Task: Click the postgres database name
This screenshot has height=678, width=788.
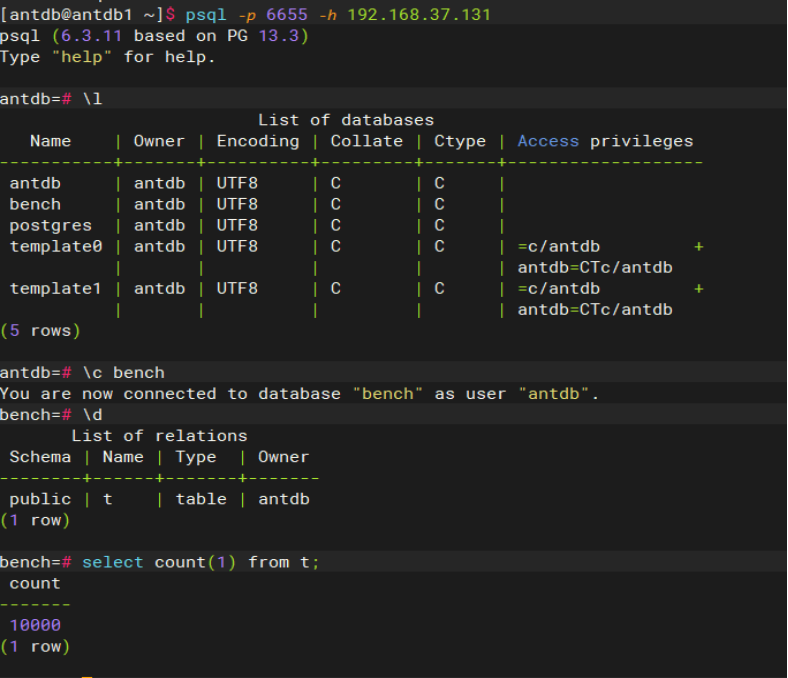Action: (50, 226)
